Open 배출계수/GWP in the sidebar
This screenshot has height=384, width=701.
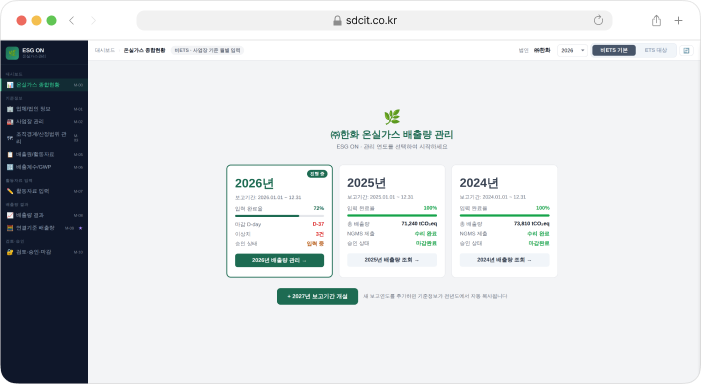click(44, 167)
